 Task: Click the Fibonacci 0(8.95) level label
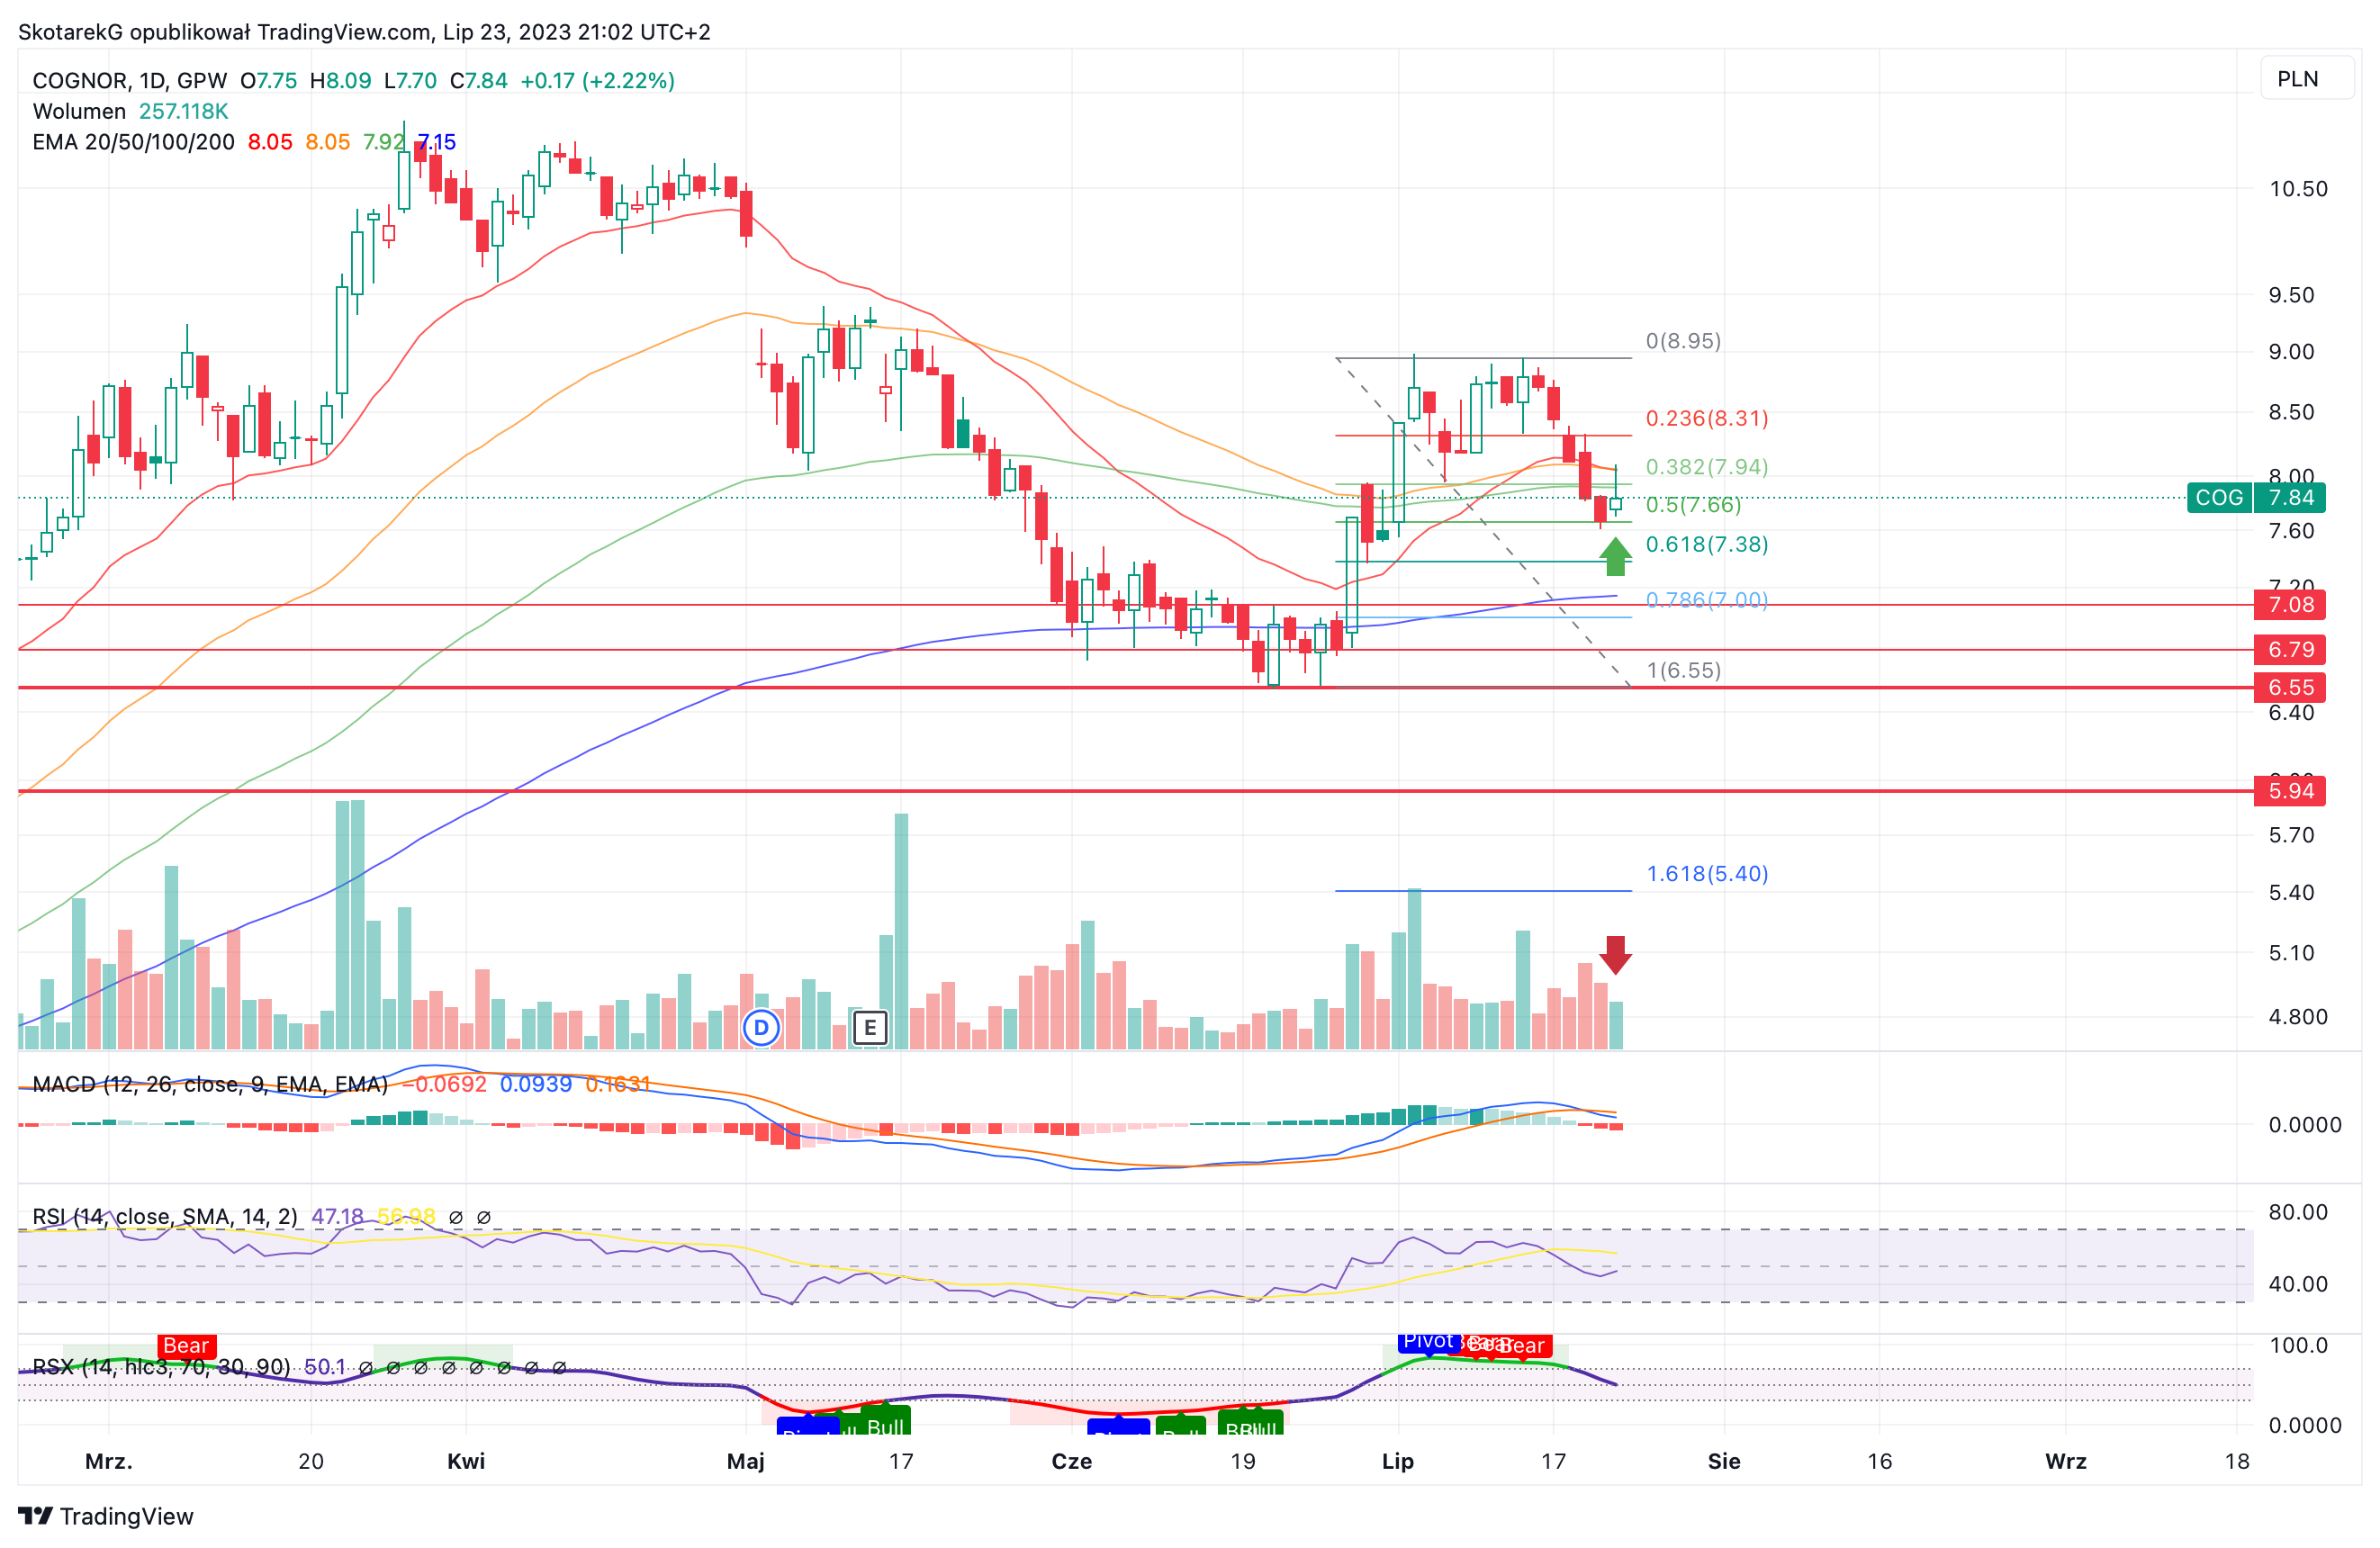pos(1684,341)
